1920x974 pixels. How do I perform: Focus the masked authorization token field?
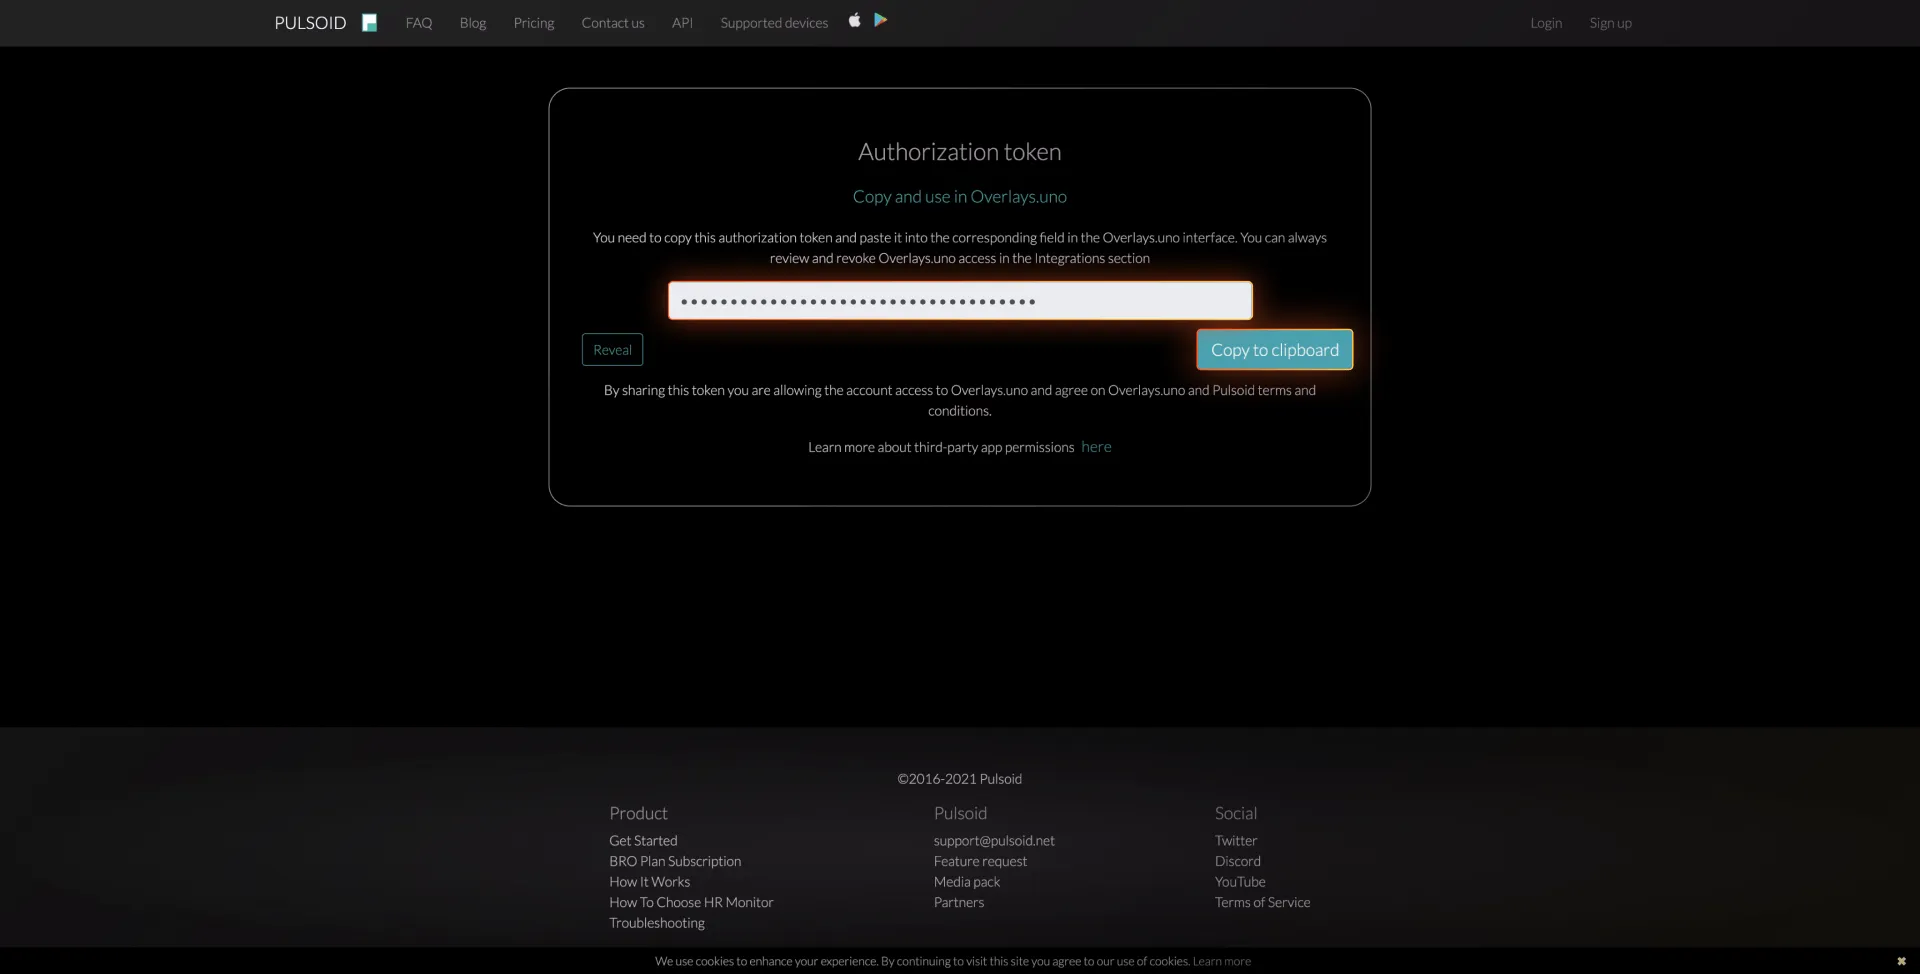[960, 301]
